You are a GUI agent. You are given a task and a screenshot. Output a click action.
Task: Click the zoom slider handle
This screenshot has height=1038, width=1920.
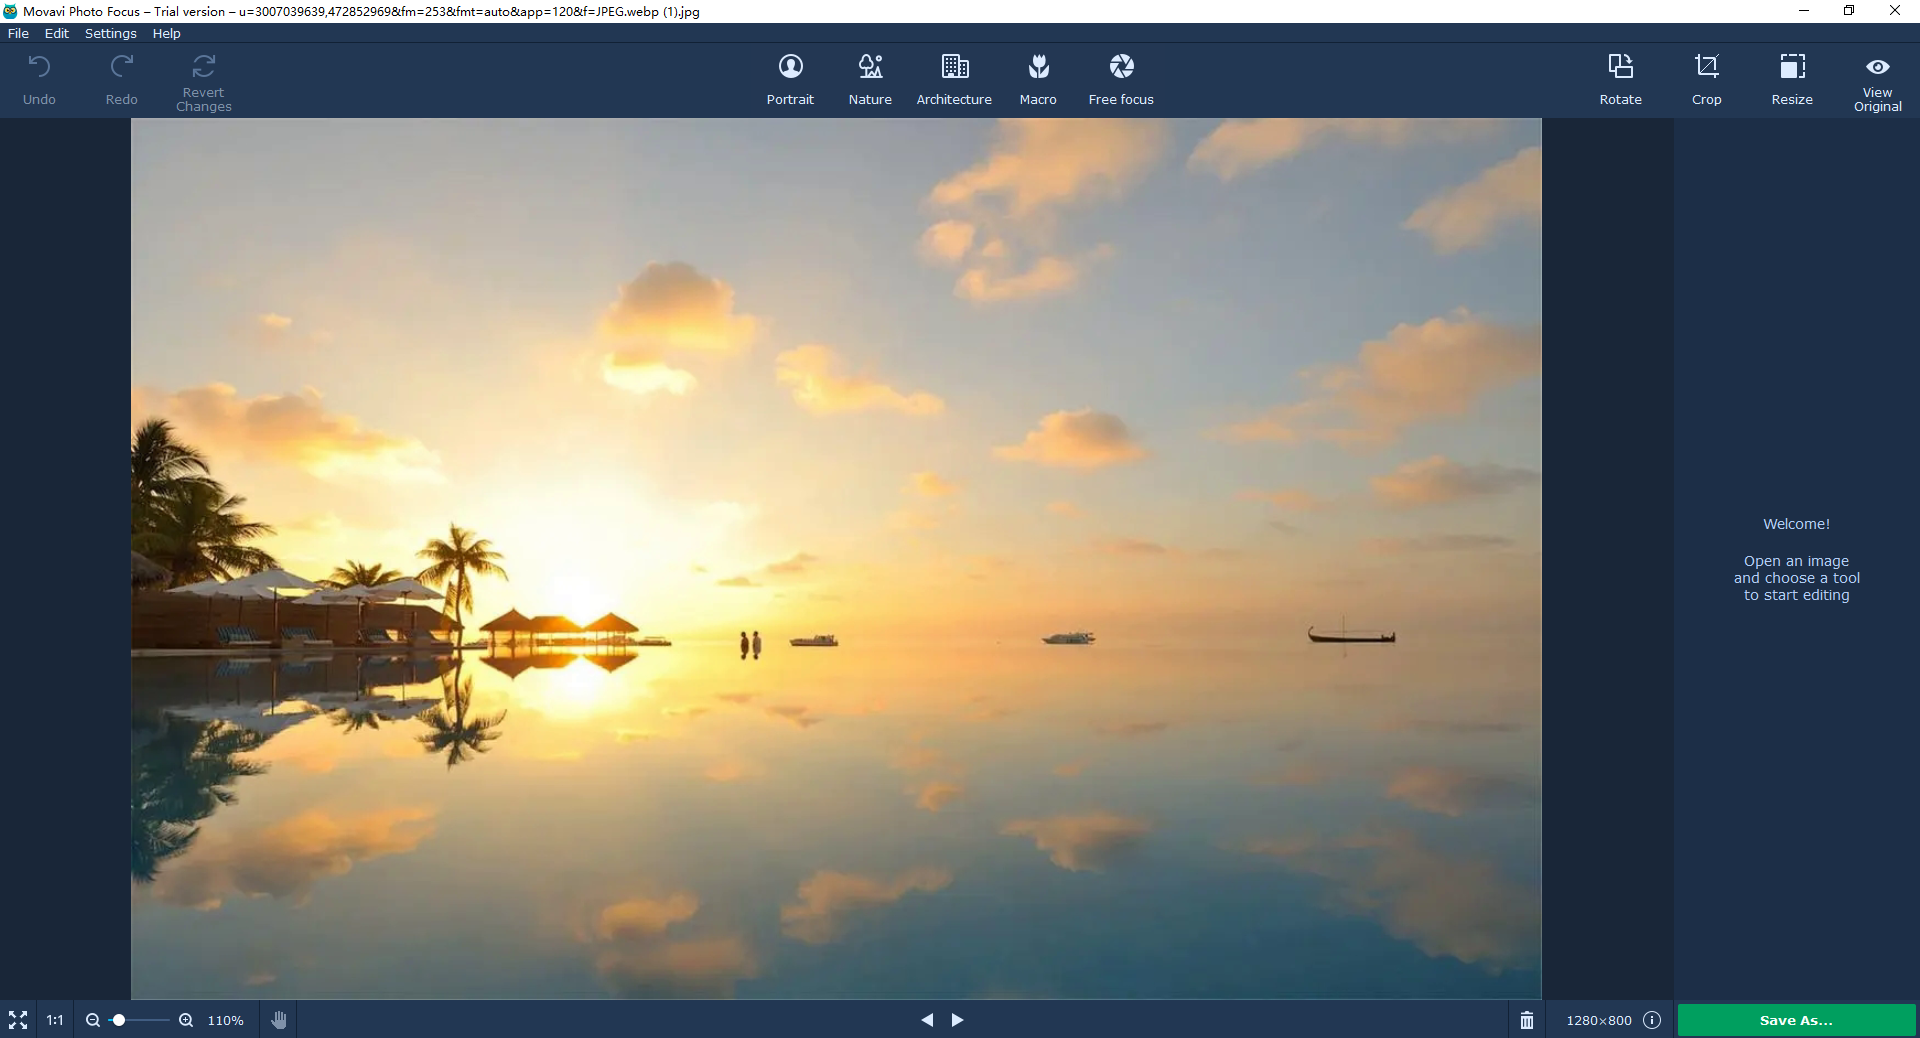click(119, 1020)
